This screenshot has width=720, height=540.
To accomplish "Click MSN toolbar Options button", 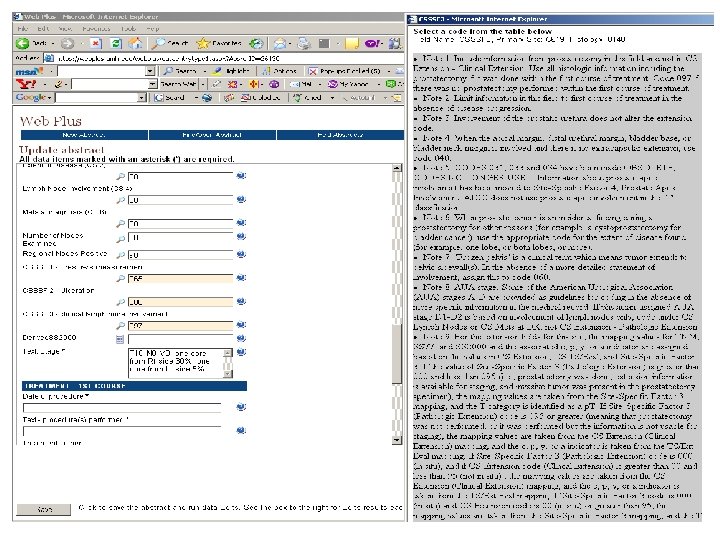I will [280, 71].
